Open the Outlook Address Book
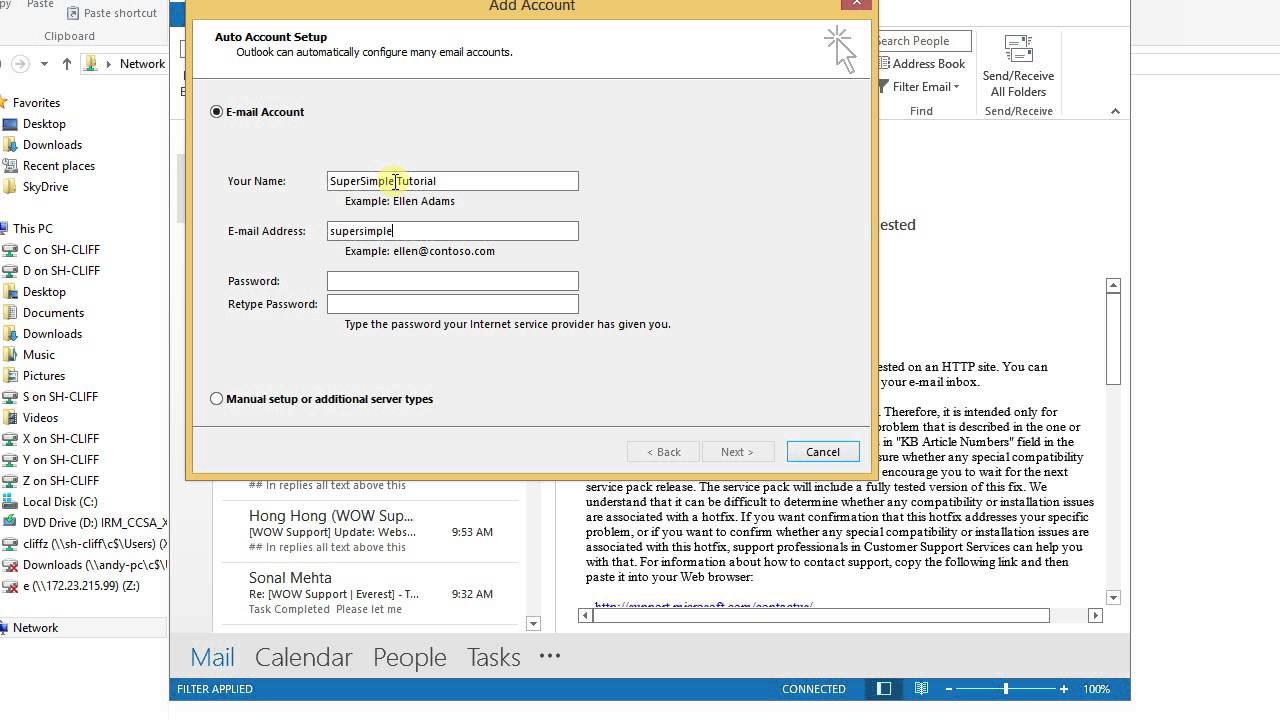The width and height of the screenshot is (1280, 720). 921,64
